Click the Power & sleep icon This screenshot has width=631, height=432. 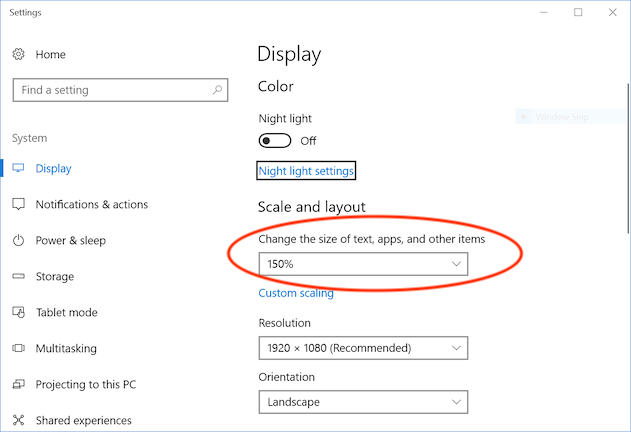[18, 241]
